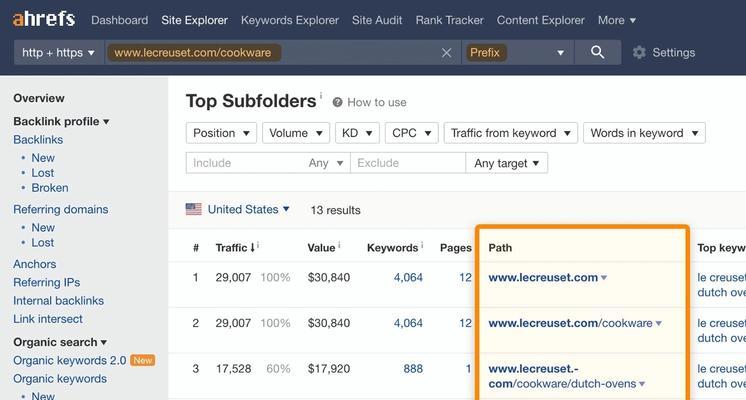Click the search magnifier button

pos(598,52)
